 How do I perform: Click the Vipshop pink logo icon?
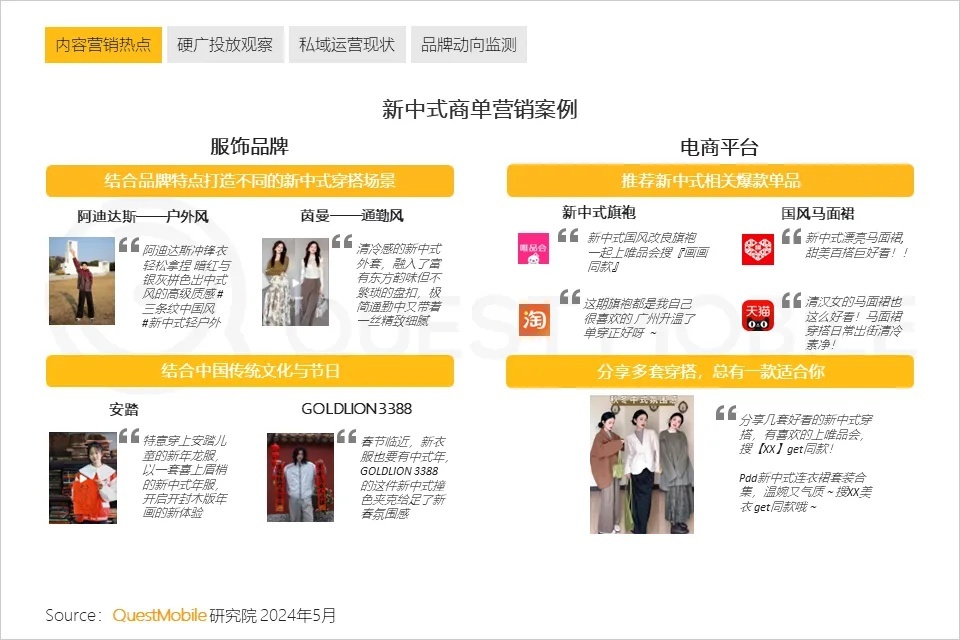(533, 248)
